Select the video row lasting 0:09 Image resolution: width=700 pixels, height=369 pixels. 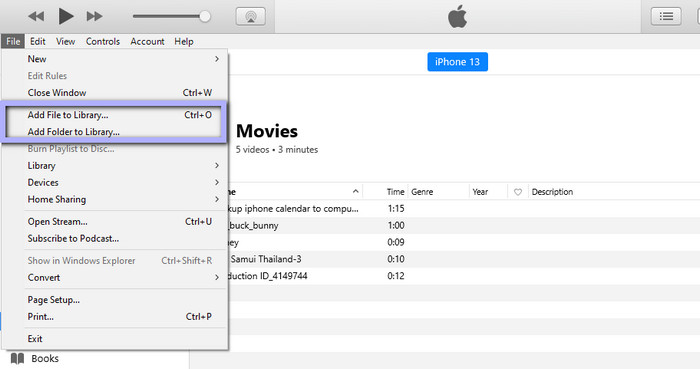point(464,242)
